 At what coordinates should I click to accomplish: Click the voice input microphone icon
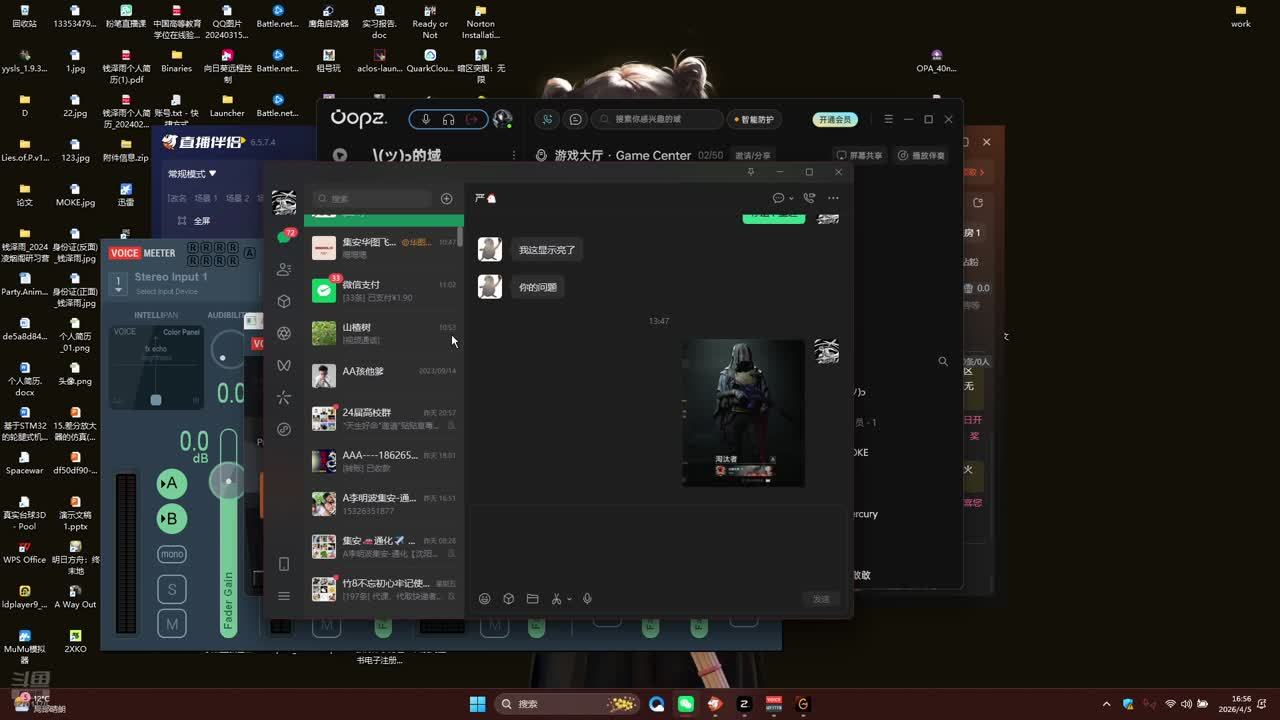coord(588,599)
